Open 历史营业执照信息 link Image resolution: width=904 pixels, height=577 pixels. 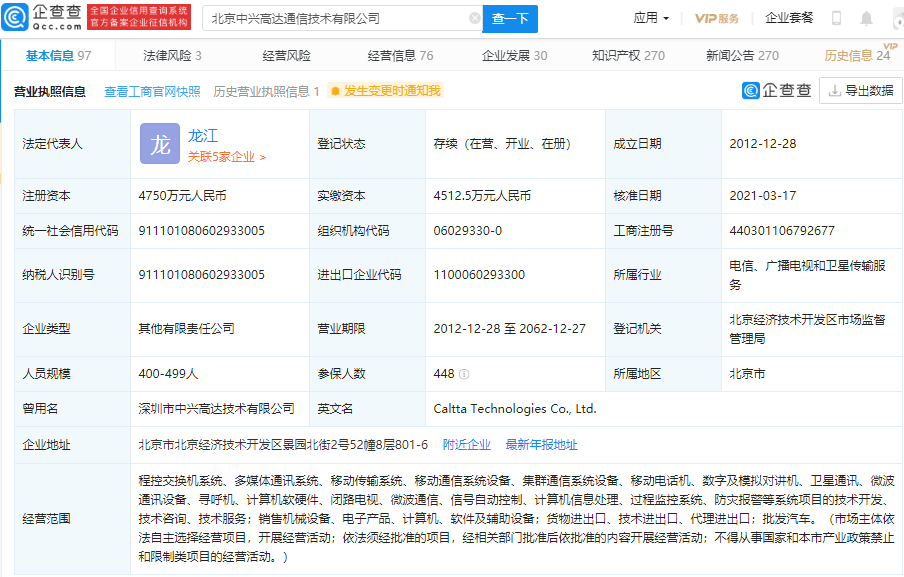pos(266,92)
